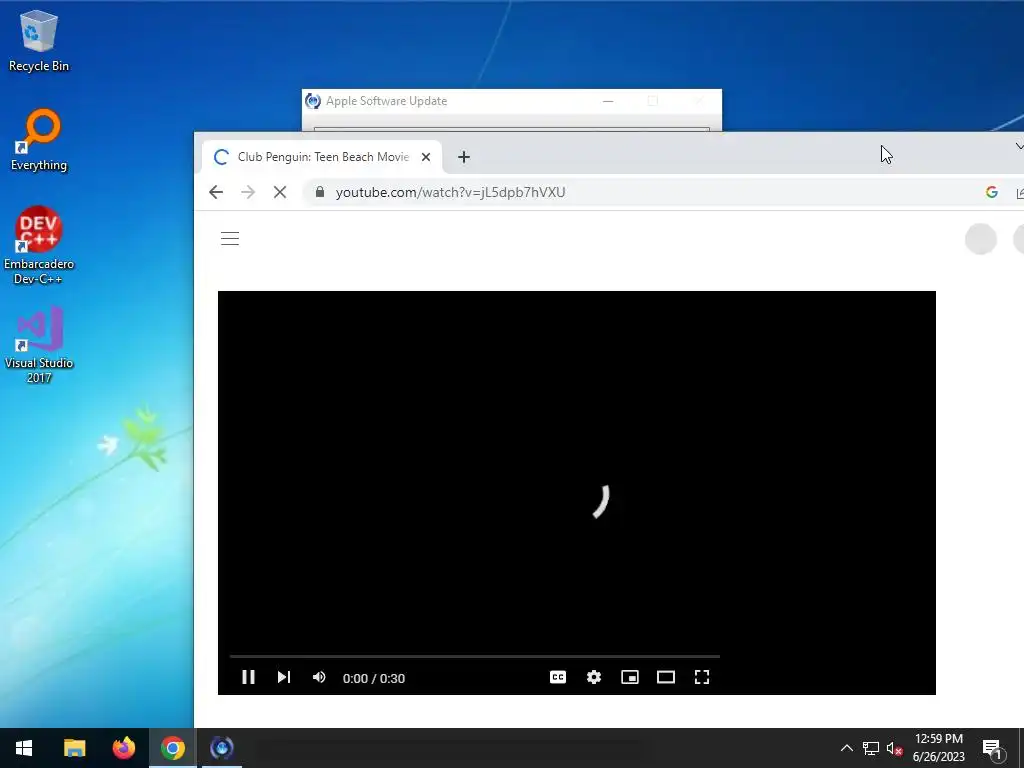
Task: Open the Windows Start menu
Action: [x=24, y=748]
